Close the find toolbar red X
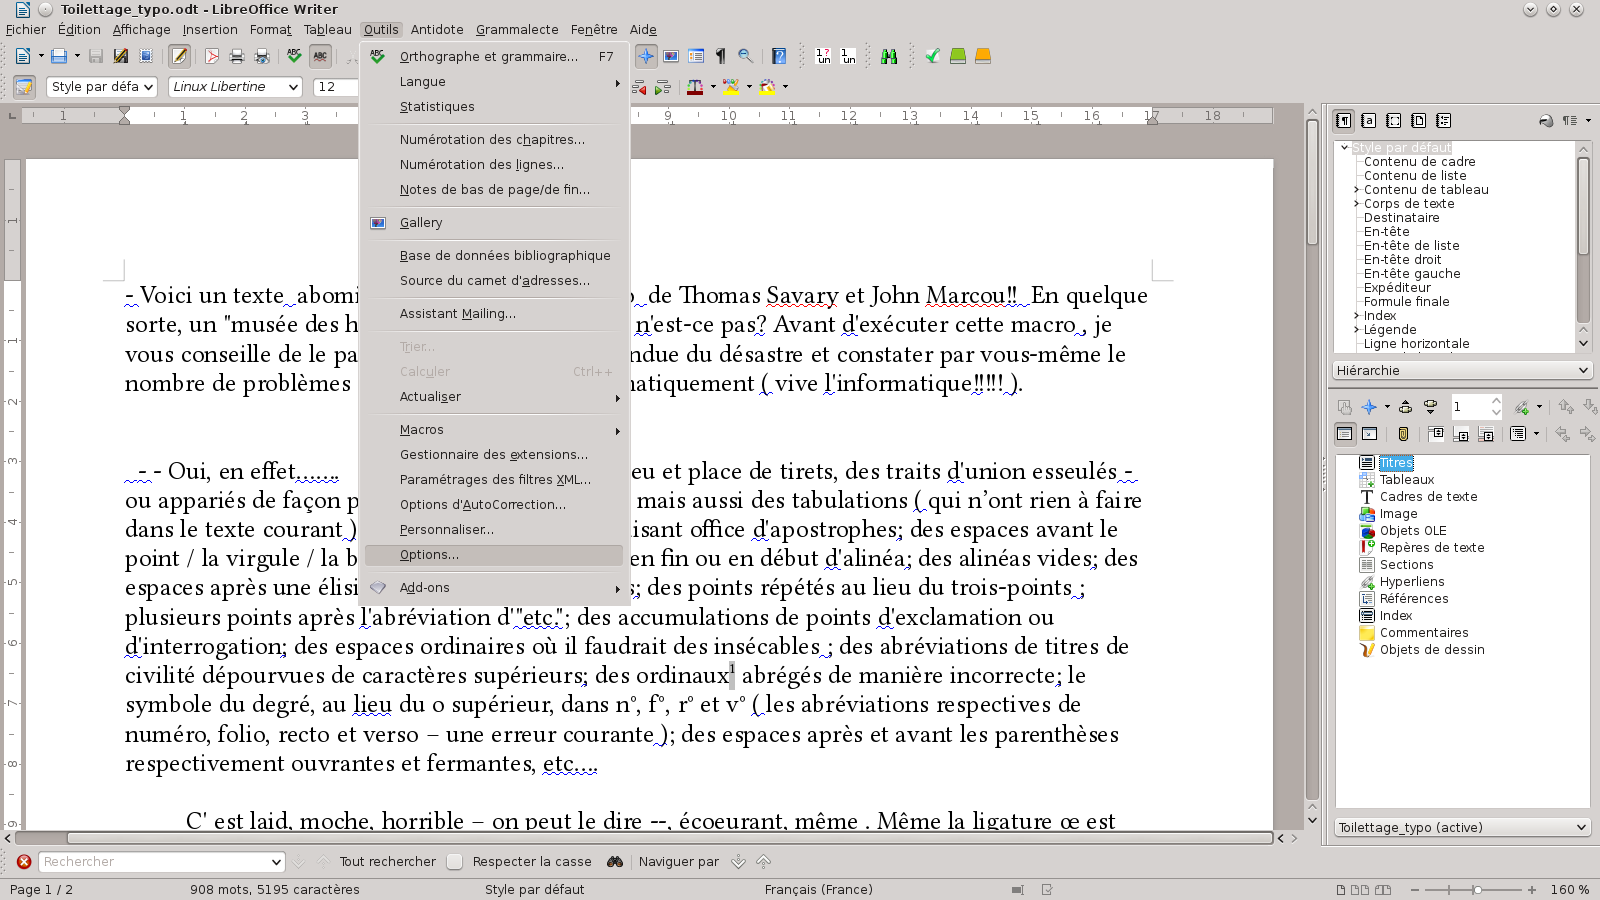Screen dimensions: 1600x900 pyautogui.click(x=24, y=862)
